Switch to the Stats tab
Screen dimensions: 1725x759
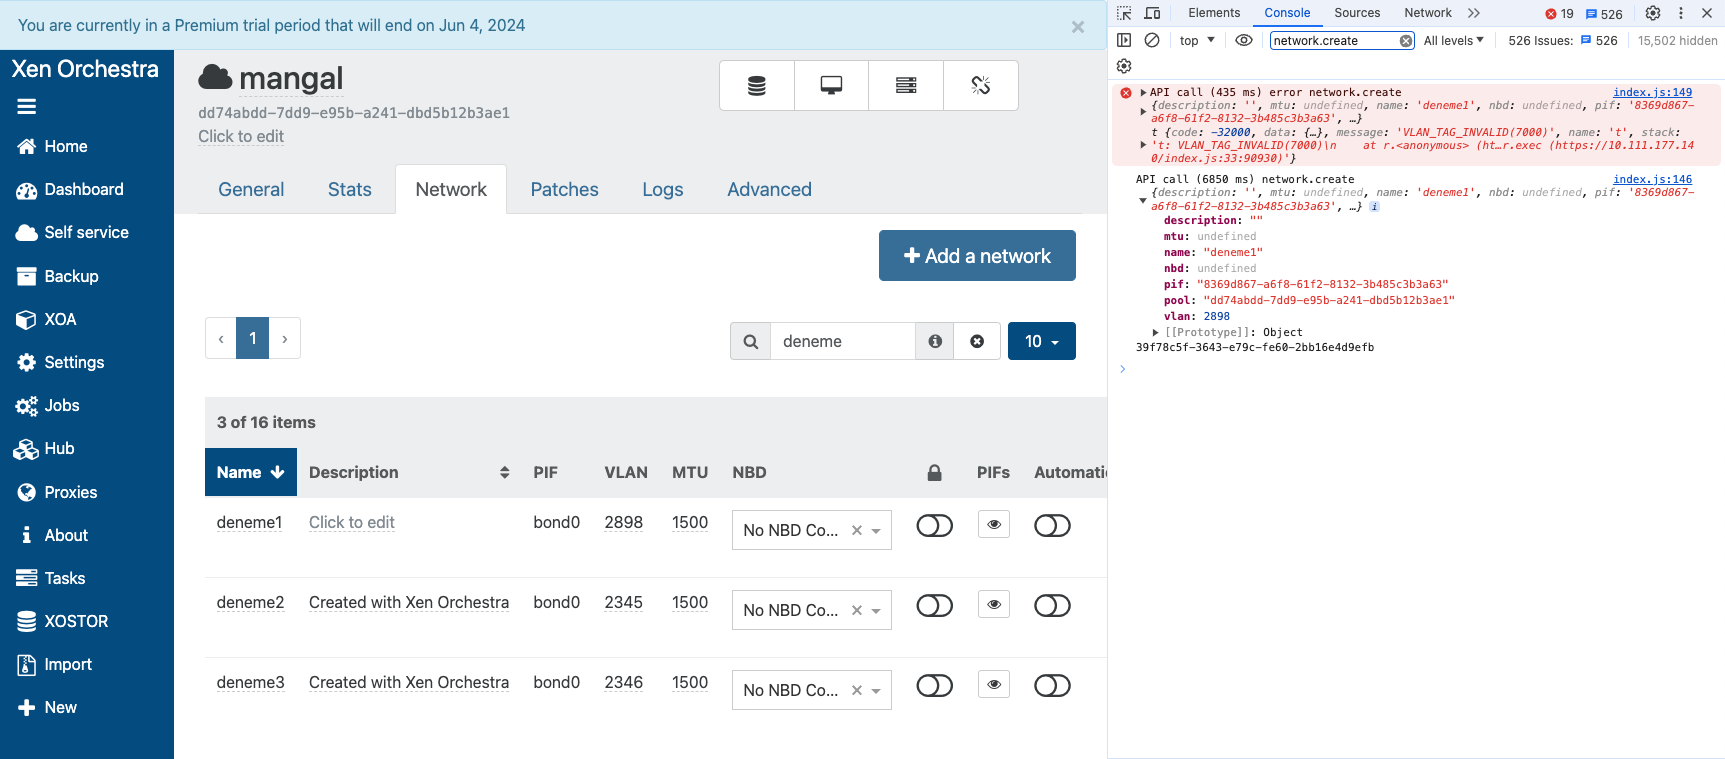point(349,189)
